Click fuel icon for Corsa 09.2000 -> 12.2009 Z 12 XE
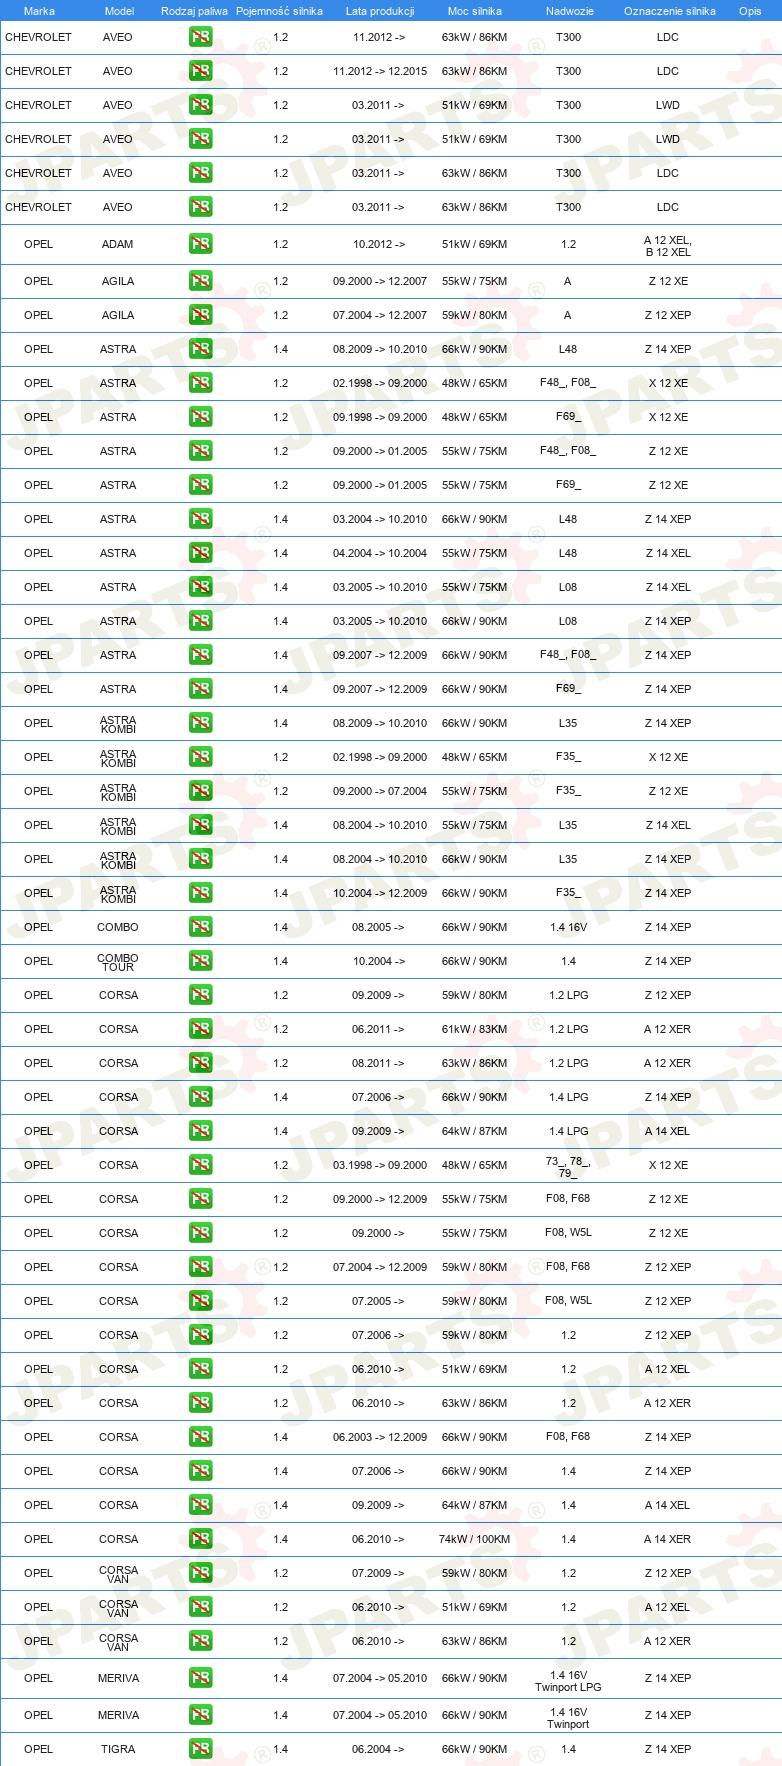The image size is (782, 1766). tap(201, 1199)
